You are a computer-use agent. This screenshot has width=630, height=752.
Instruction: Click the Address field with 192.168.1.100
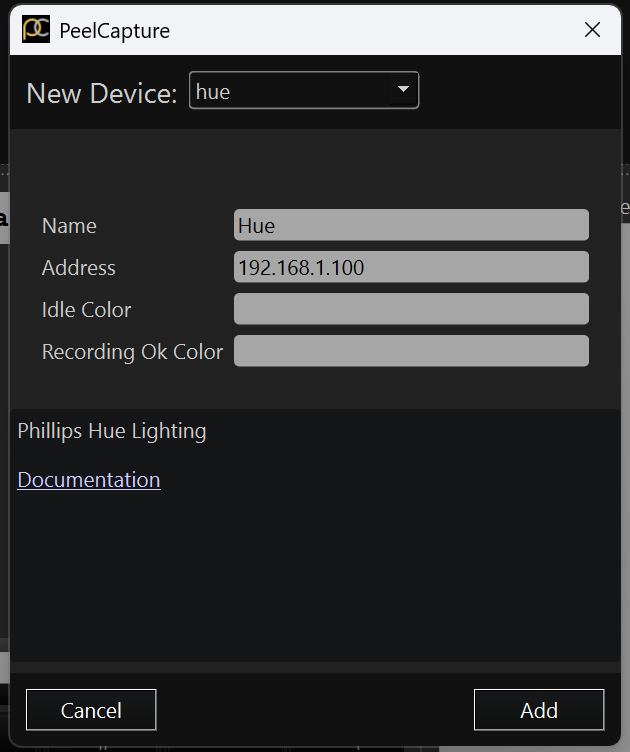point(411,267)
